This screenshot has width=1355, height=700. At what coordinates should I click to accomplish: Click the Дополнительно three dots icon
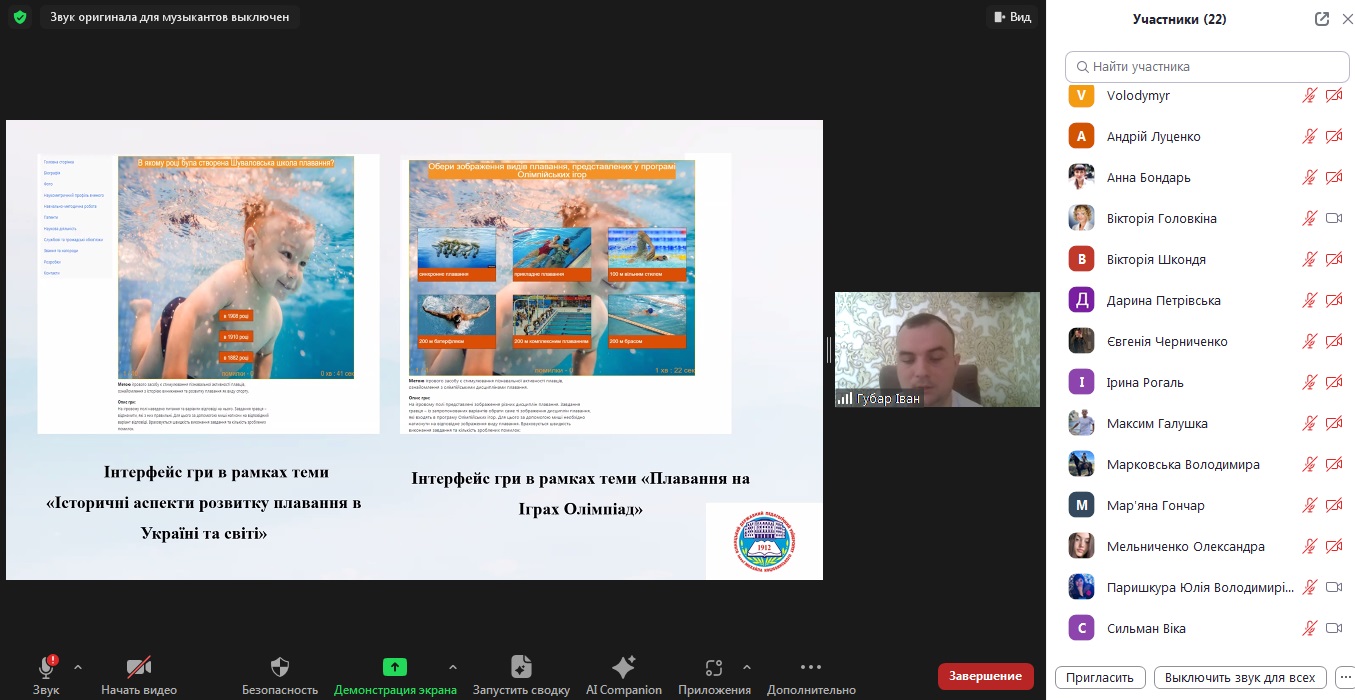pyautogui.click(x=811, y=667)
